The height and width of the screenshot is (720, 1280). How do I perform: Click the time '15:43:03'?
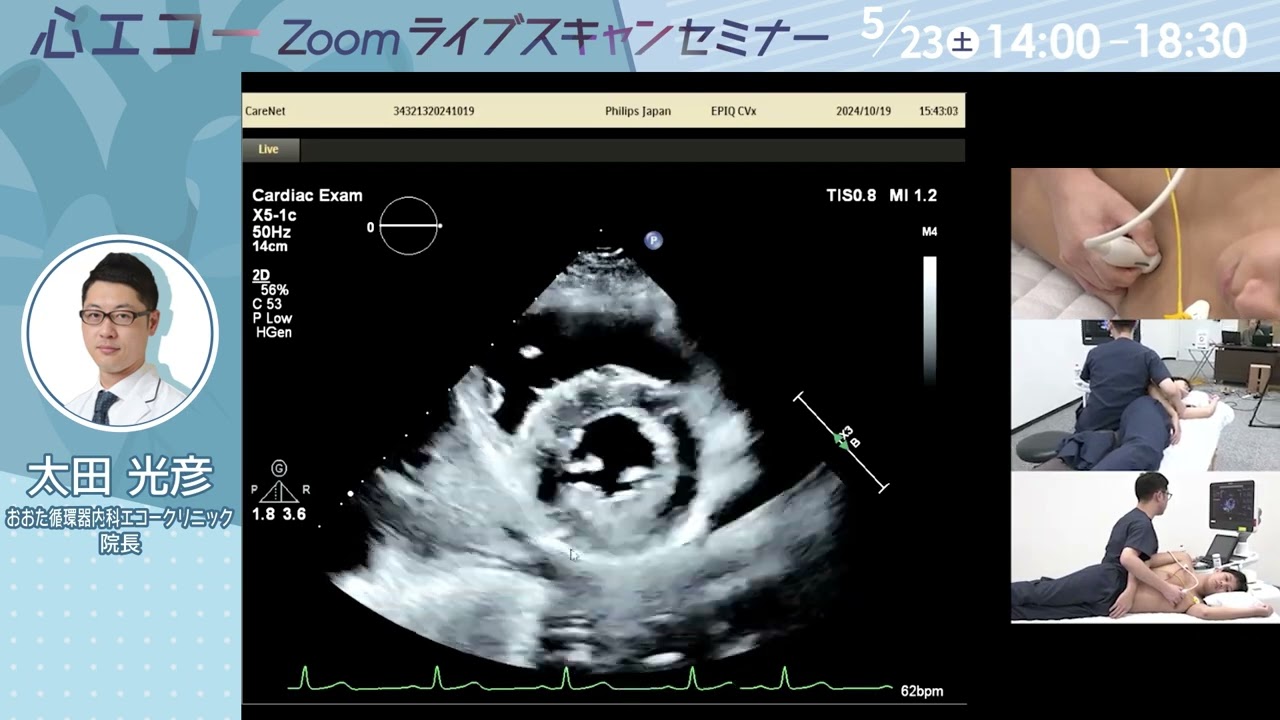coord(938,111)
